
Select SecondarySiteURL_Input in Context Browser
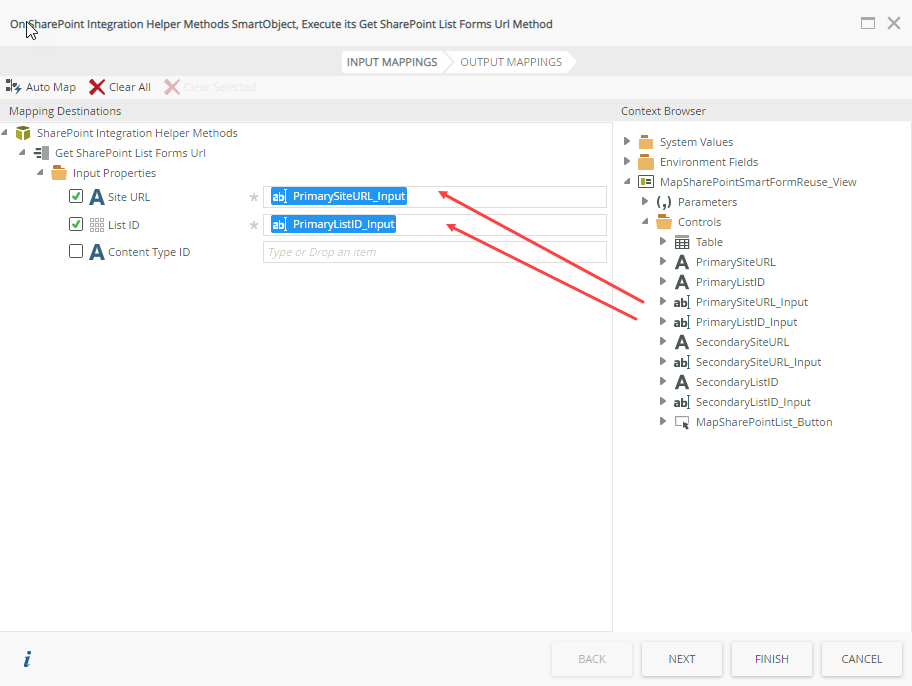(x=758, y=362)
